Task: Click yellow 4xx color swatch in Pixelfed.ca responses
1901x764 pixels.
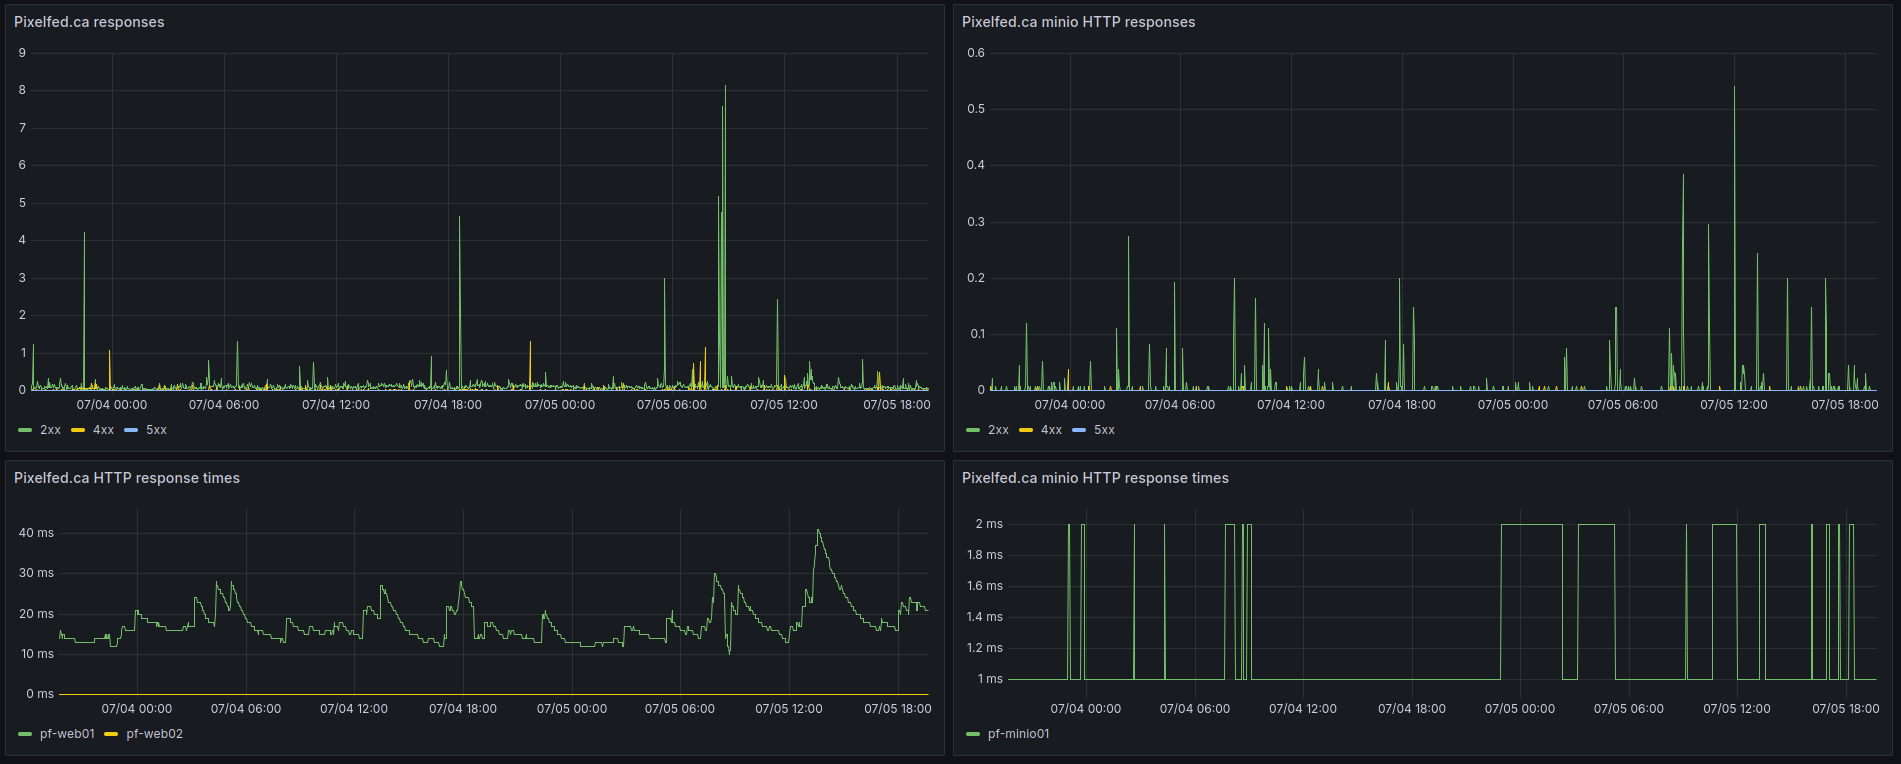Action: click(x=78, y=430)
